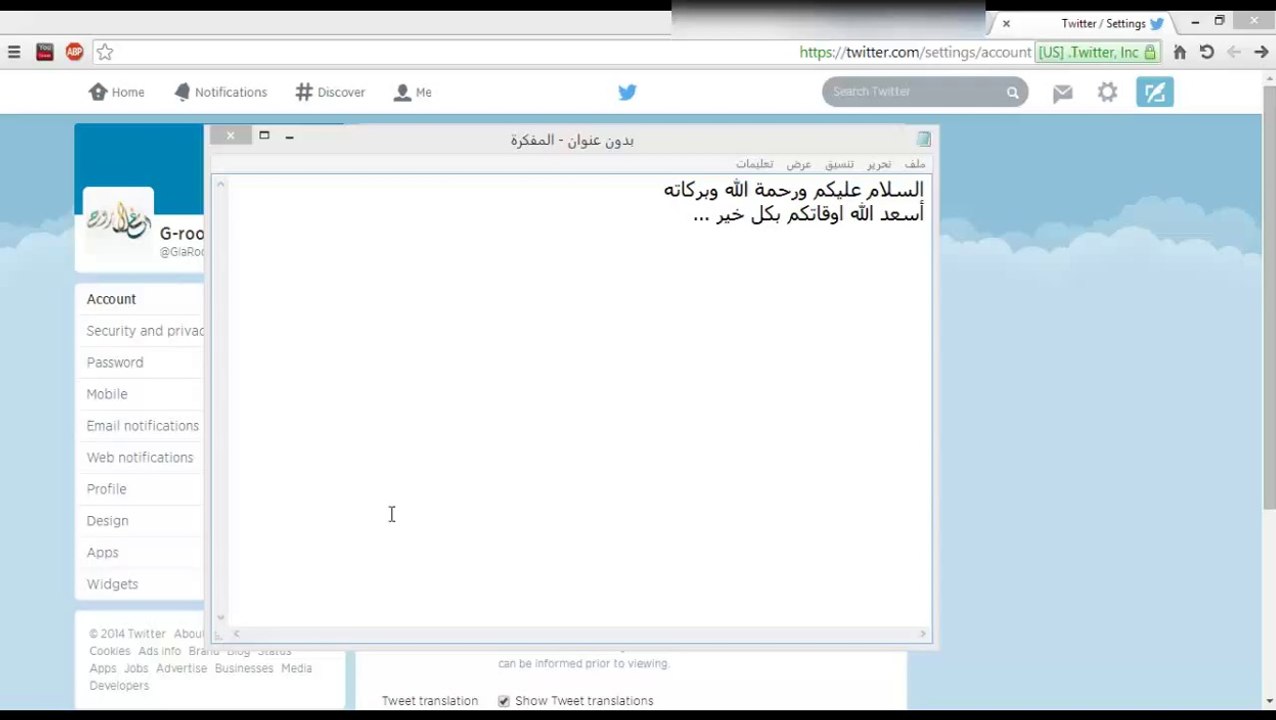This screenshot has height=720, width=1276.
Task: Open the Discover page
Action: coord(330,92)
